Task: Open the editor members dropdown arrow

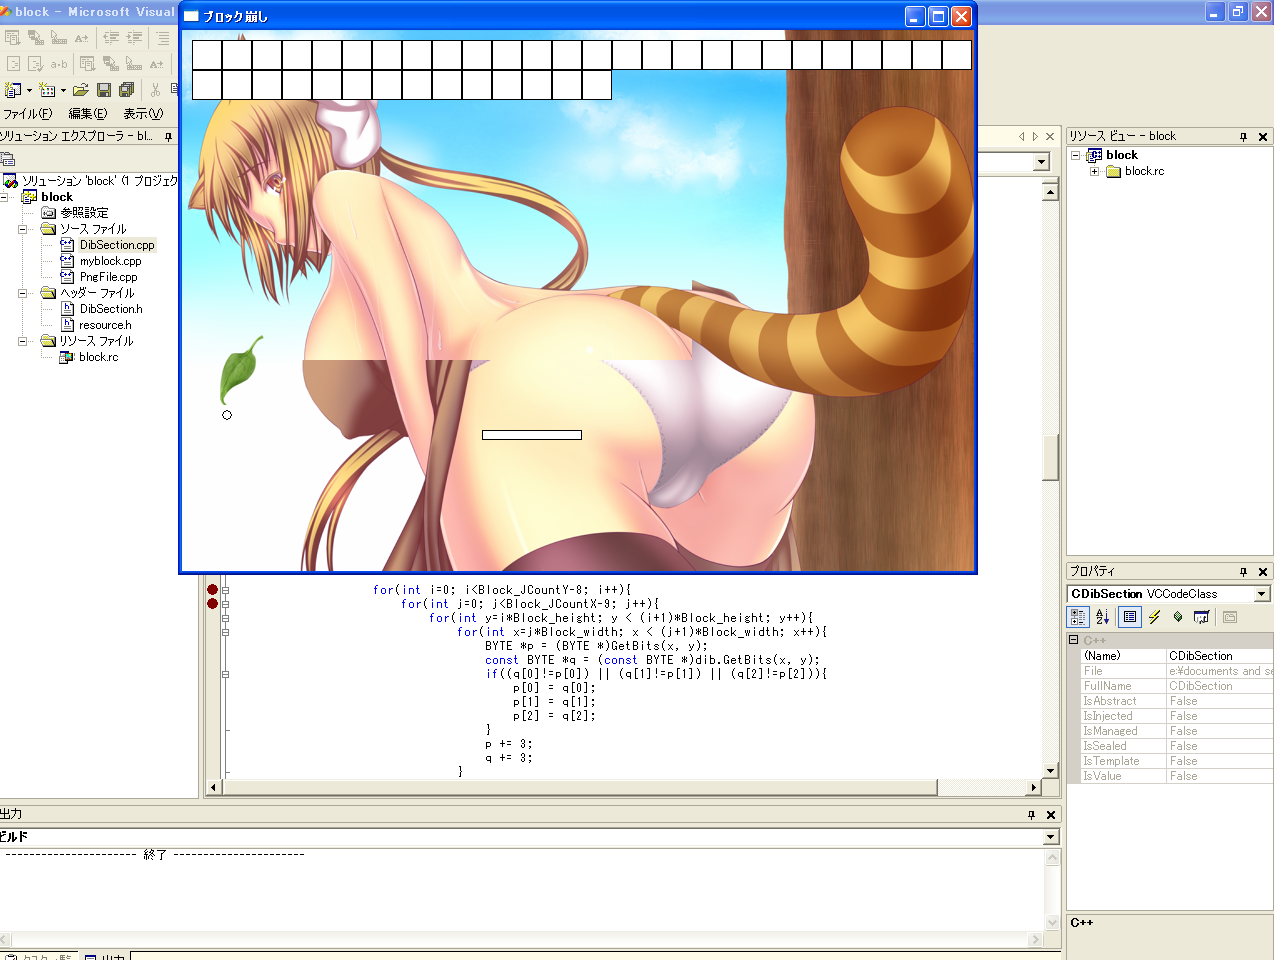Action: [x=1042, y=162]
